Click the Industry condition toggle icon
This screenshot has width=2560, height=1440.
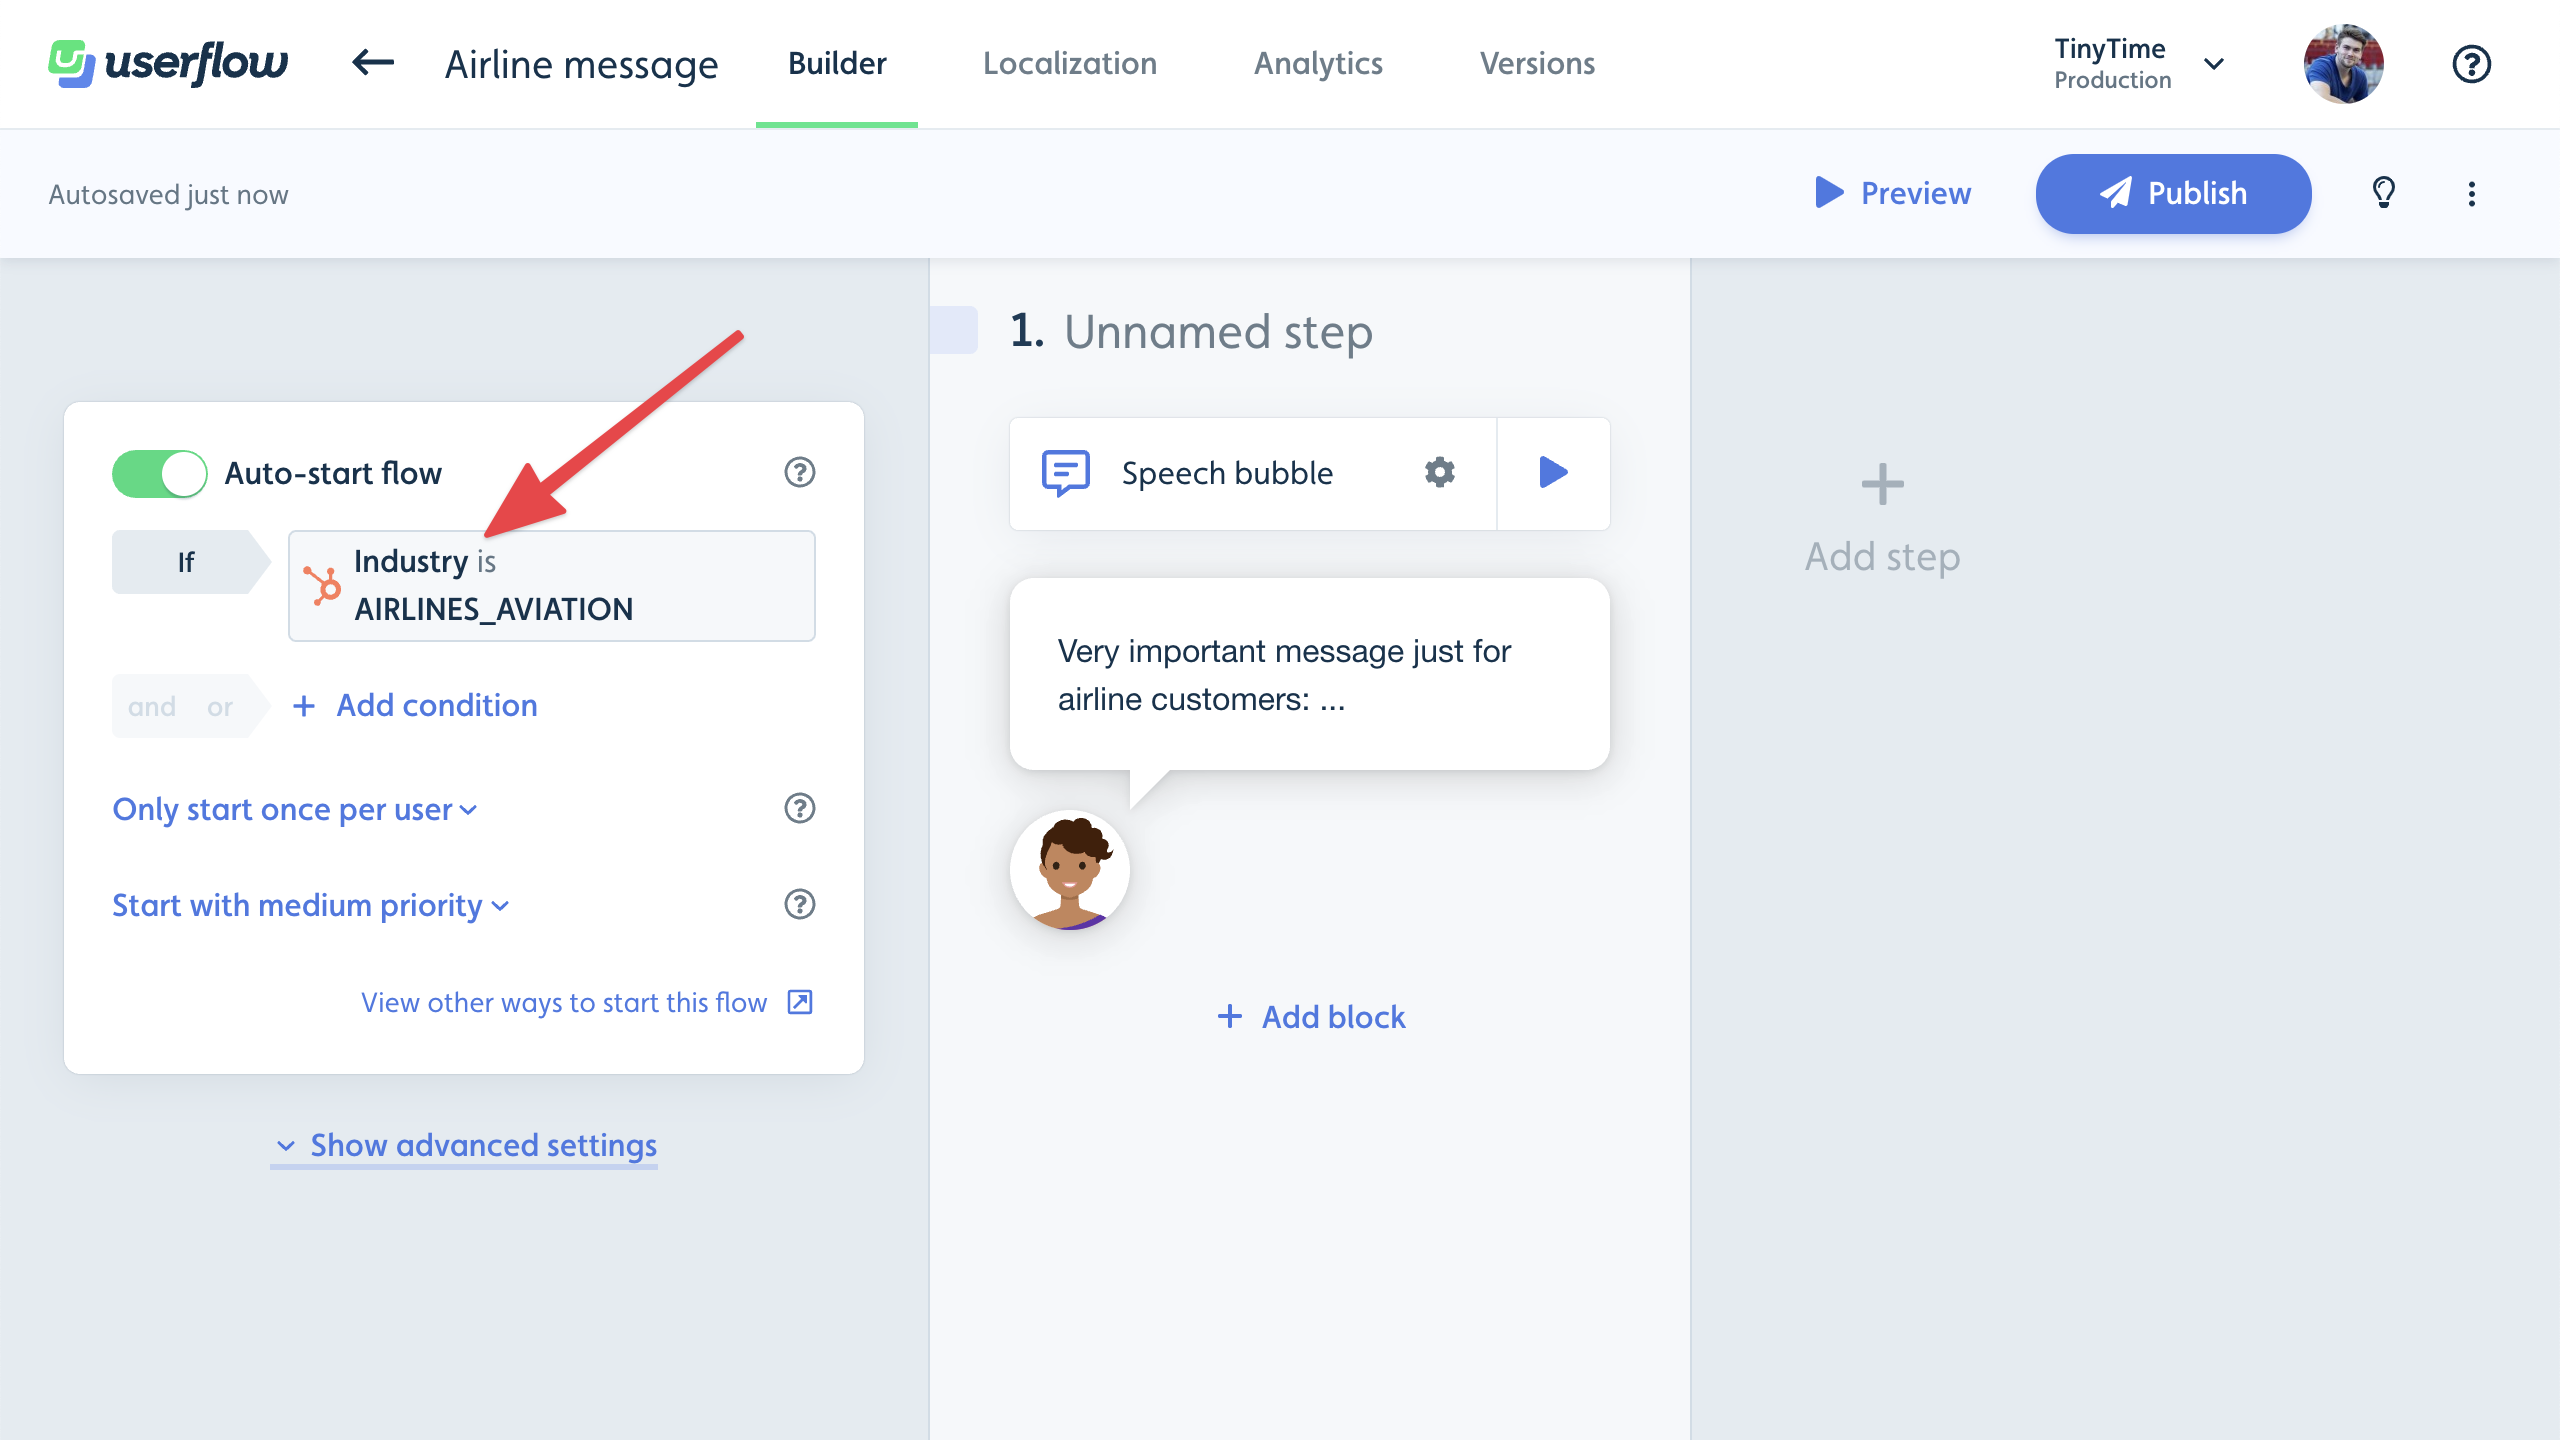(322, 585)
